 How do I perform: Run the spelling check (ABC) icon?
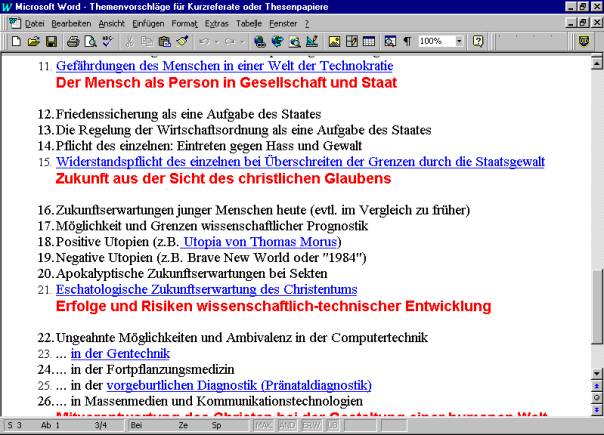[x=107, y=42]
